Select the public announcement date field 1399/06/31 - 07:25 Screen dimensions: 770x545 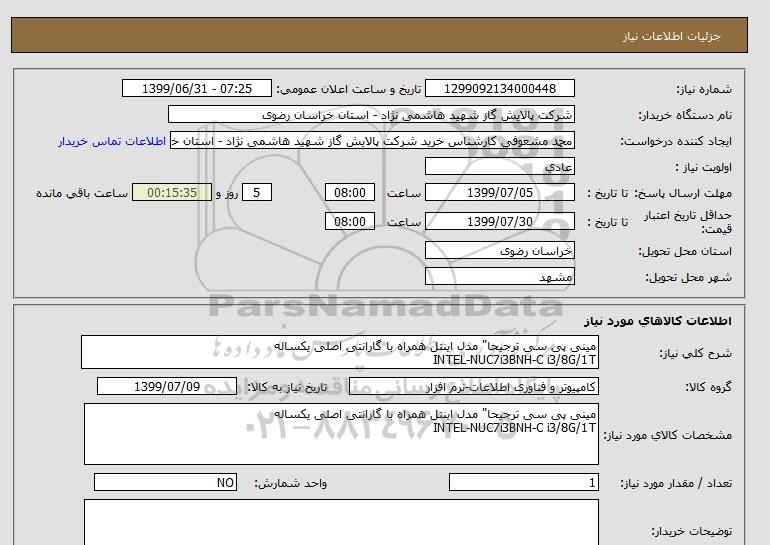click(196, 89)
